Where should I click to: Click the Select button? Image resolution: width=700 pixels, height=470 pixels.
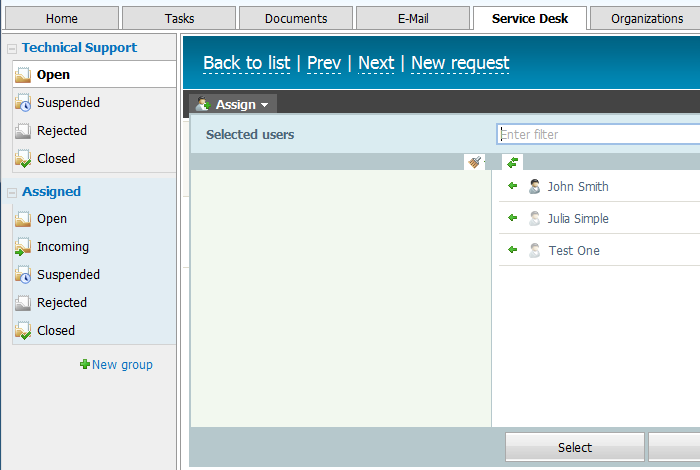pos(575,447)
